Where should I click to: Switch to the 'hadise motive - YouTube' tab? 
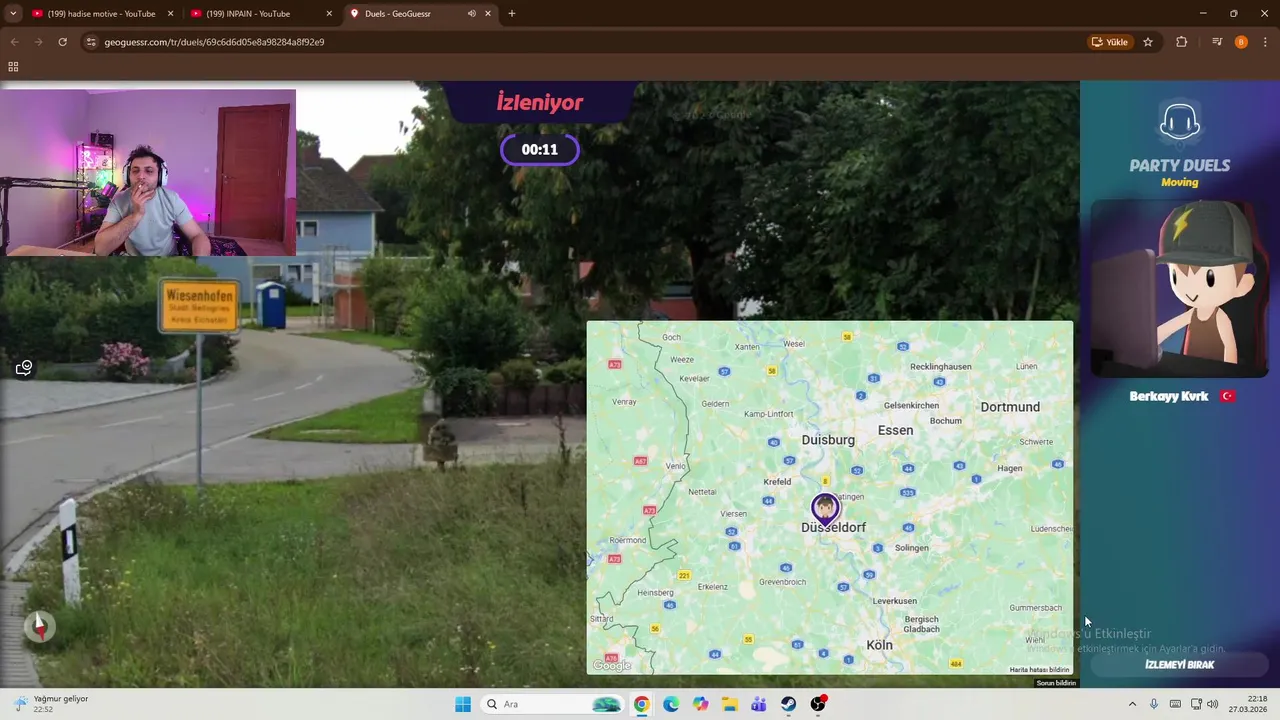point(102,14)
